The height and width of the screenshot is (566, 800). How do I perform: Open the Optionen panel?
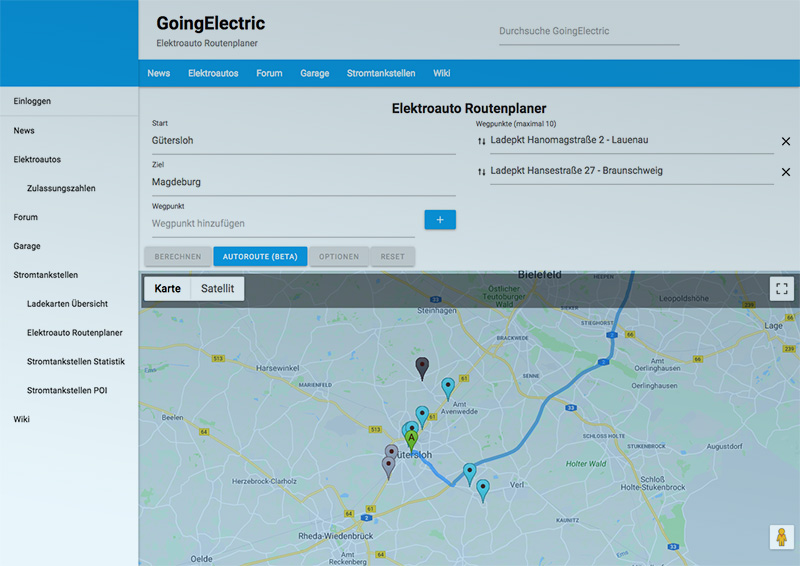339,256
